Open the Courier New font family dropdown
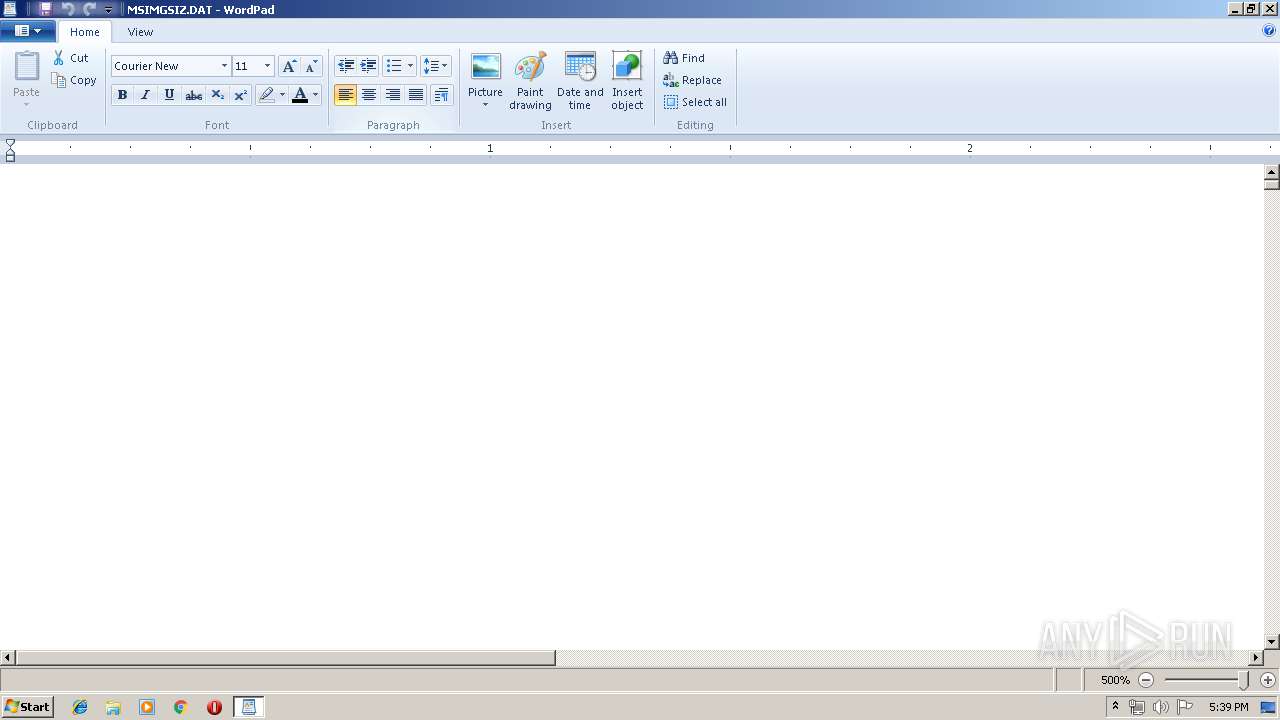1280x720 pixels. click(224, 66)
